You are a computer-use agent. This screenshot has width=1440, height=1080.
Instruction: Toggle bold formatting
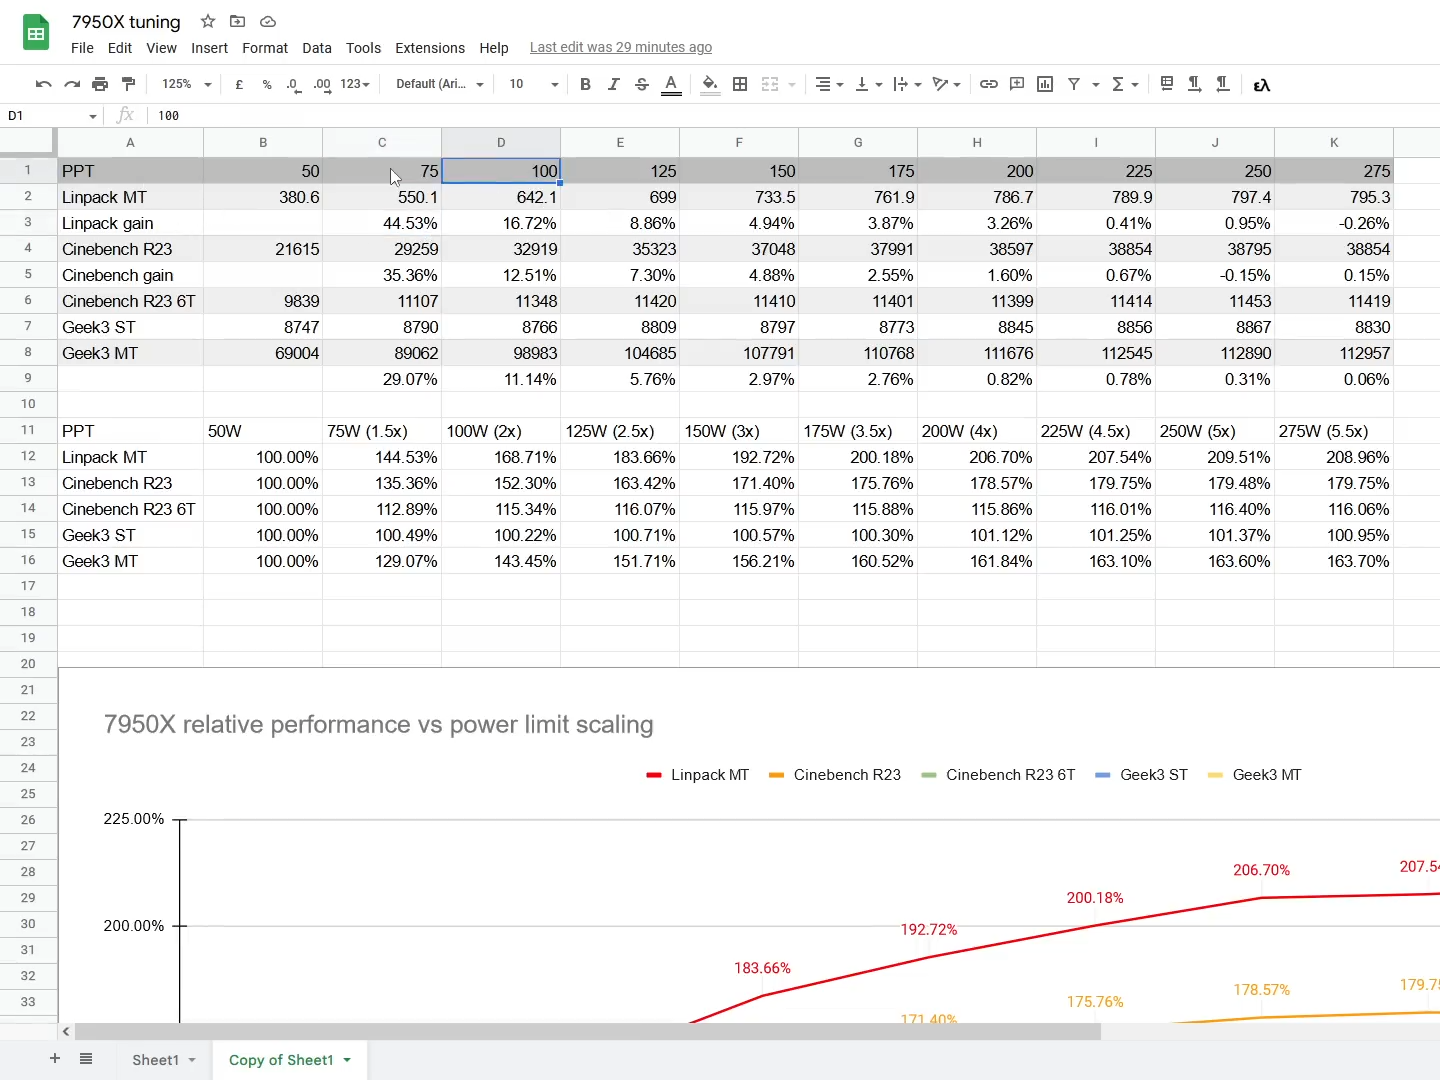(x=585, y=85)
